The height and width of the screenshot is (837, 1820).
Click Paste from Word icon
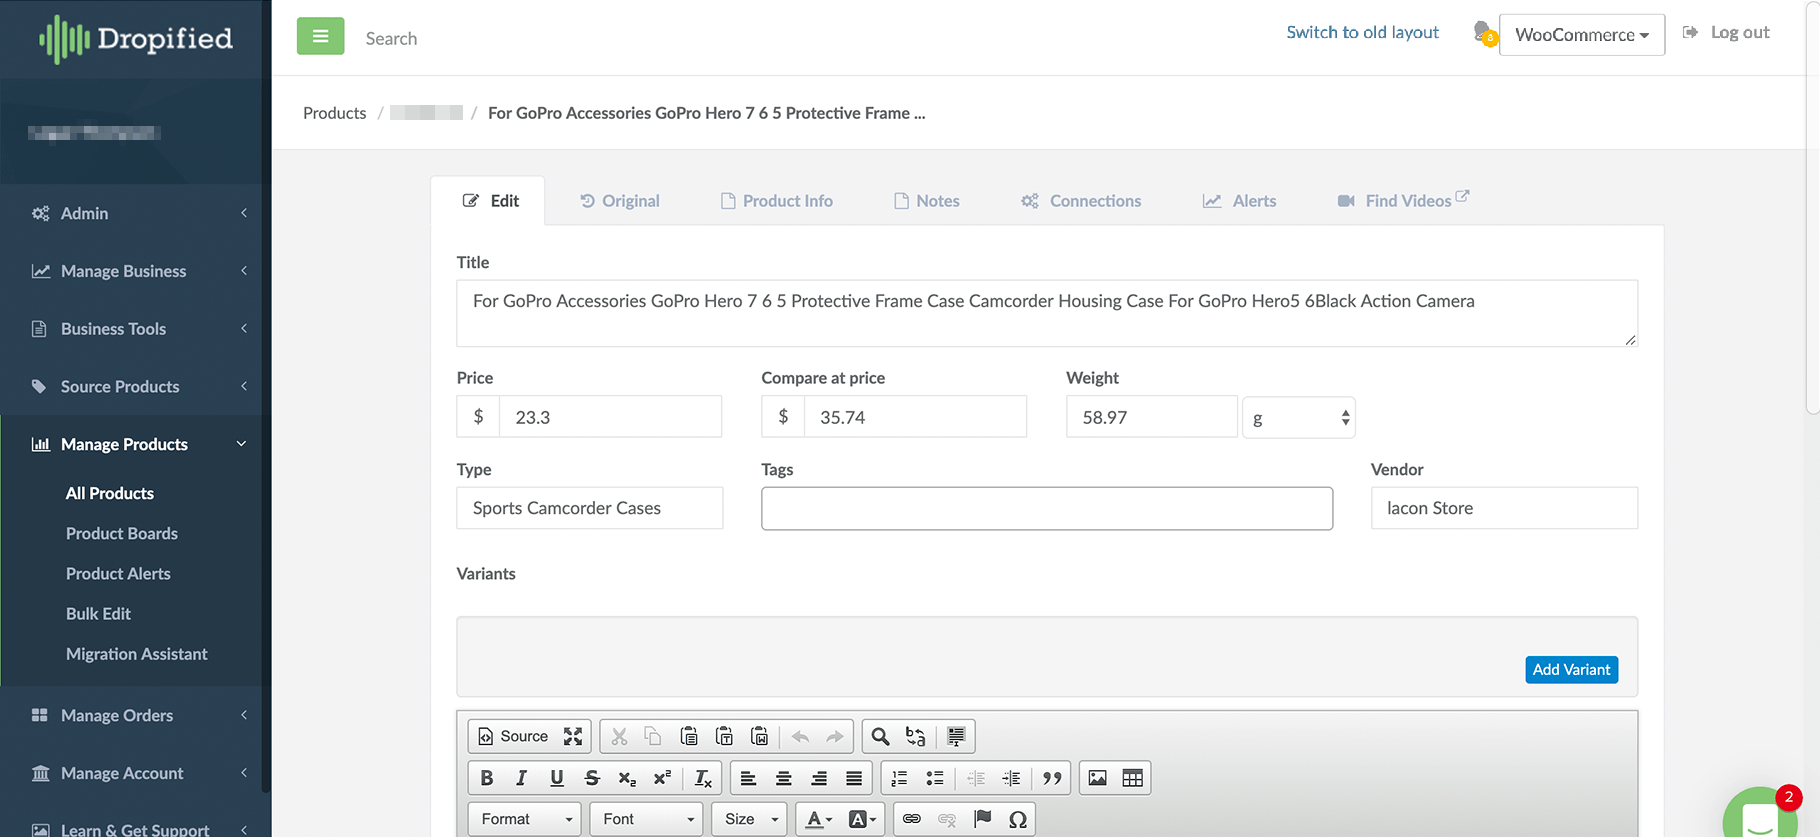point(760,737)
